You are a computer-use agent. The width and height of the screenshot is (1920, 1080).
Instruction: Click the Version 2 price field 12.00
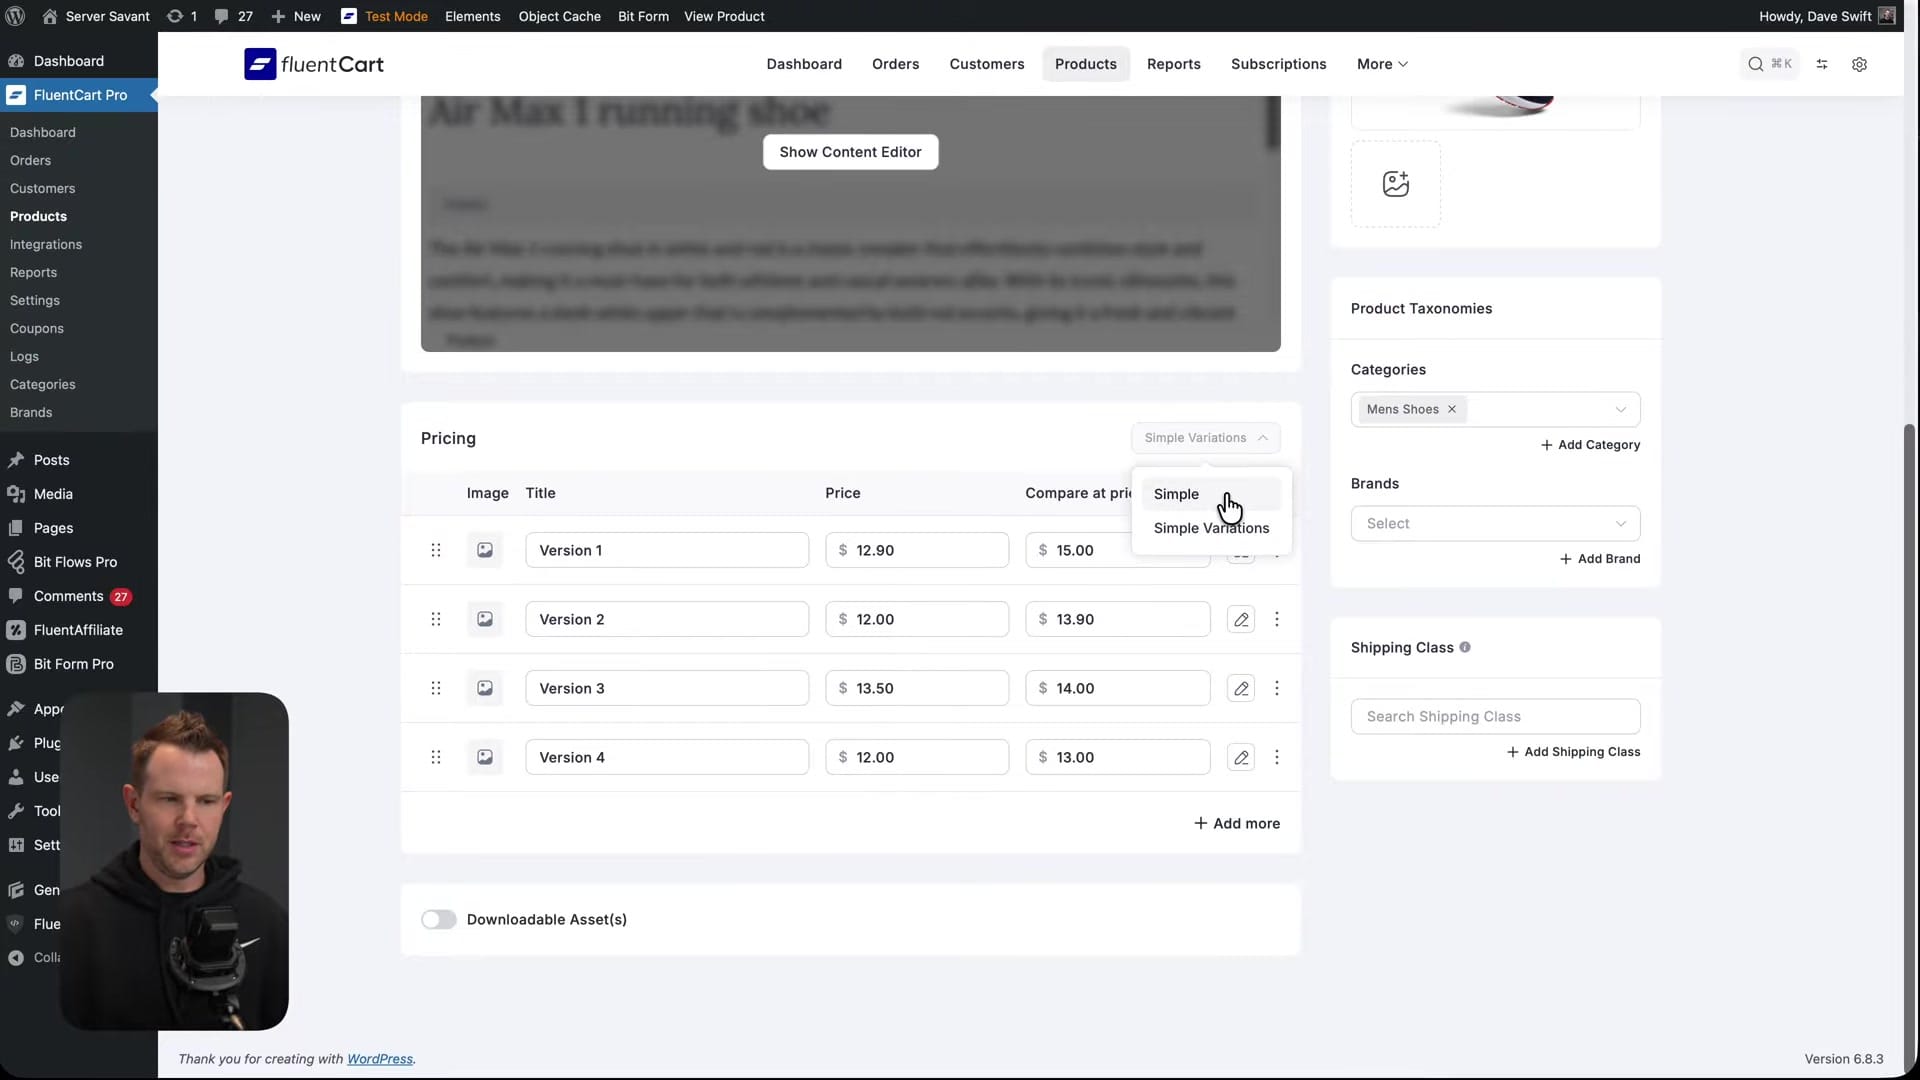click(x=917, y=619)
